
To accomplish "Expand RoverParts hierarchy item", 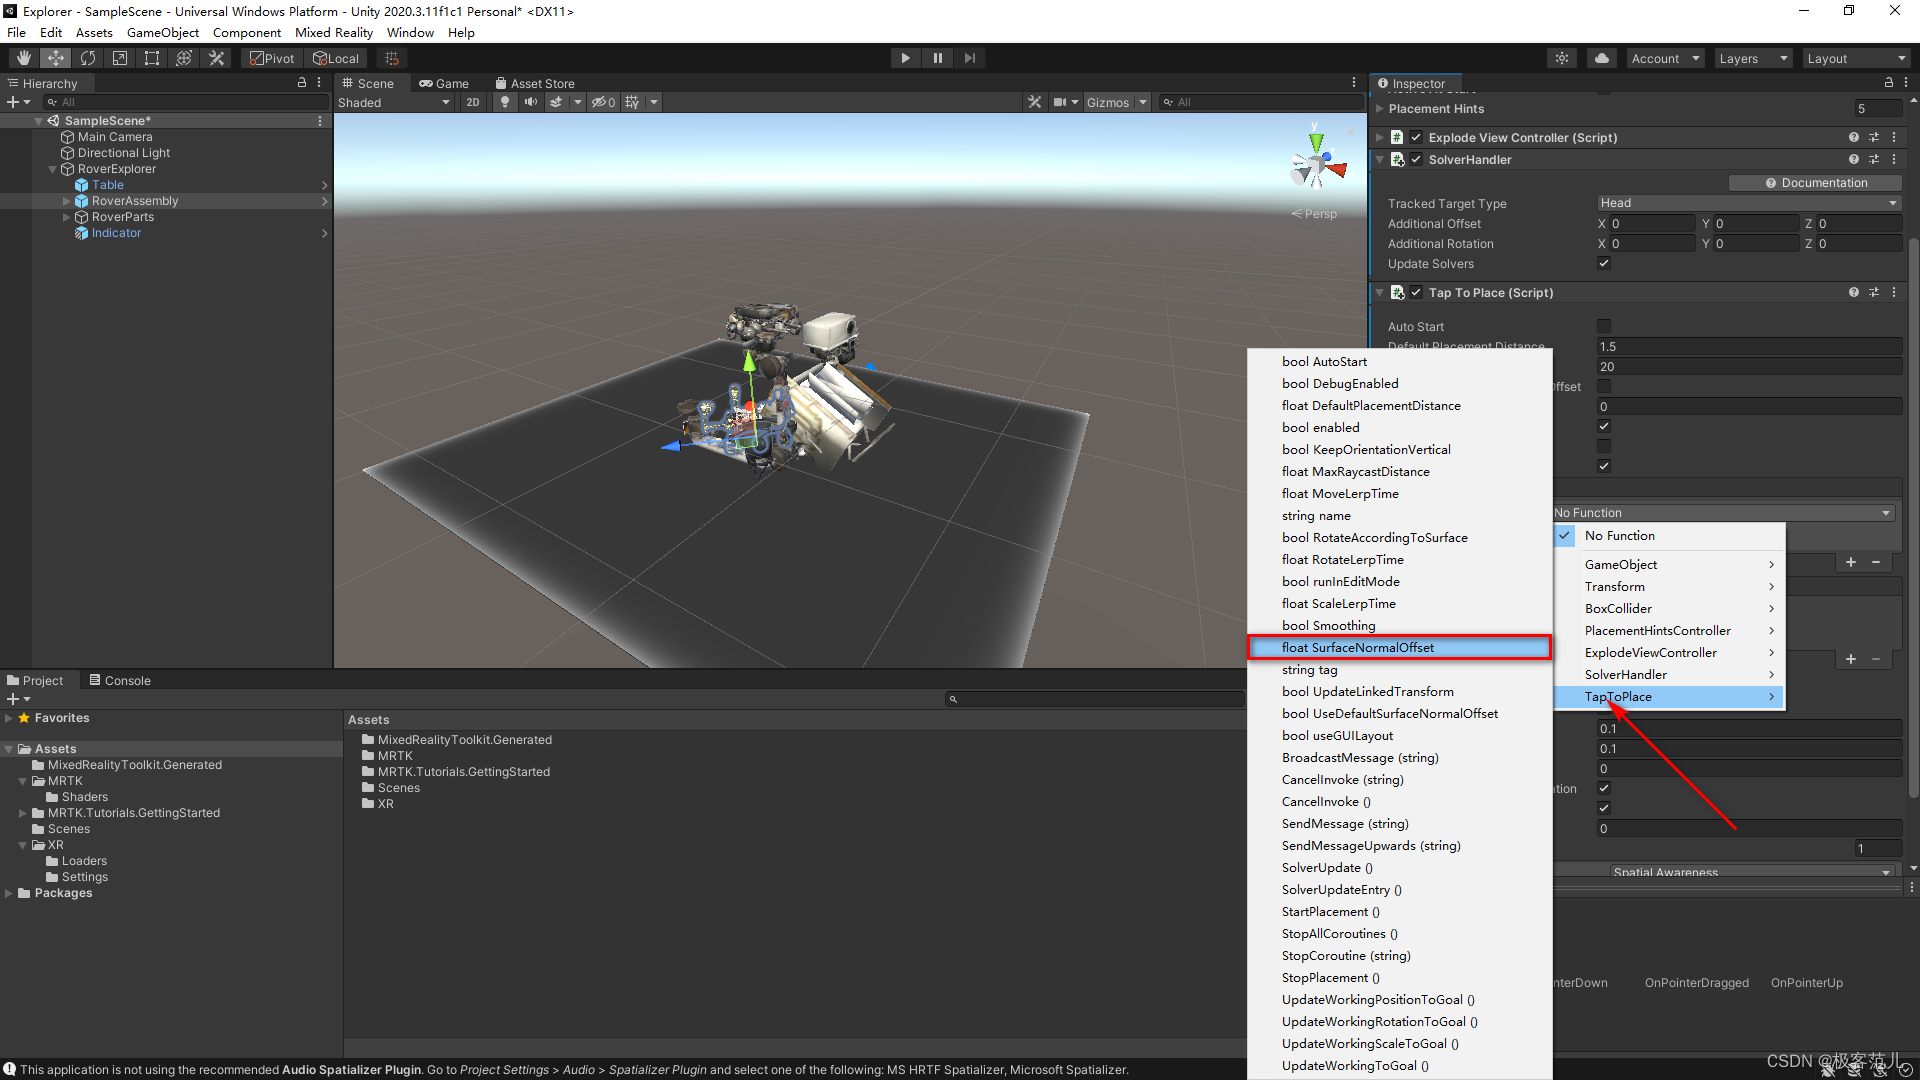I will [x=66, y=216].
